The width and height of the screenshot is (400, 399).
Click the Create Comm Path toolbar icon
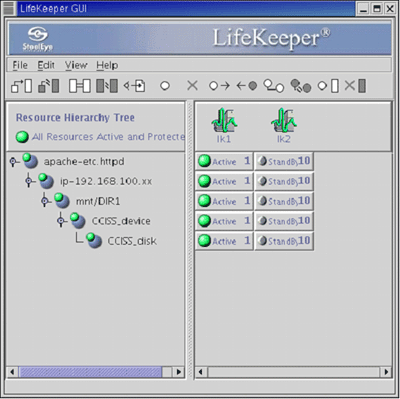pos(80,86)
